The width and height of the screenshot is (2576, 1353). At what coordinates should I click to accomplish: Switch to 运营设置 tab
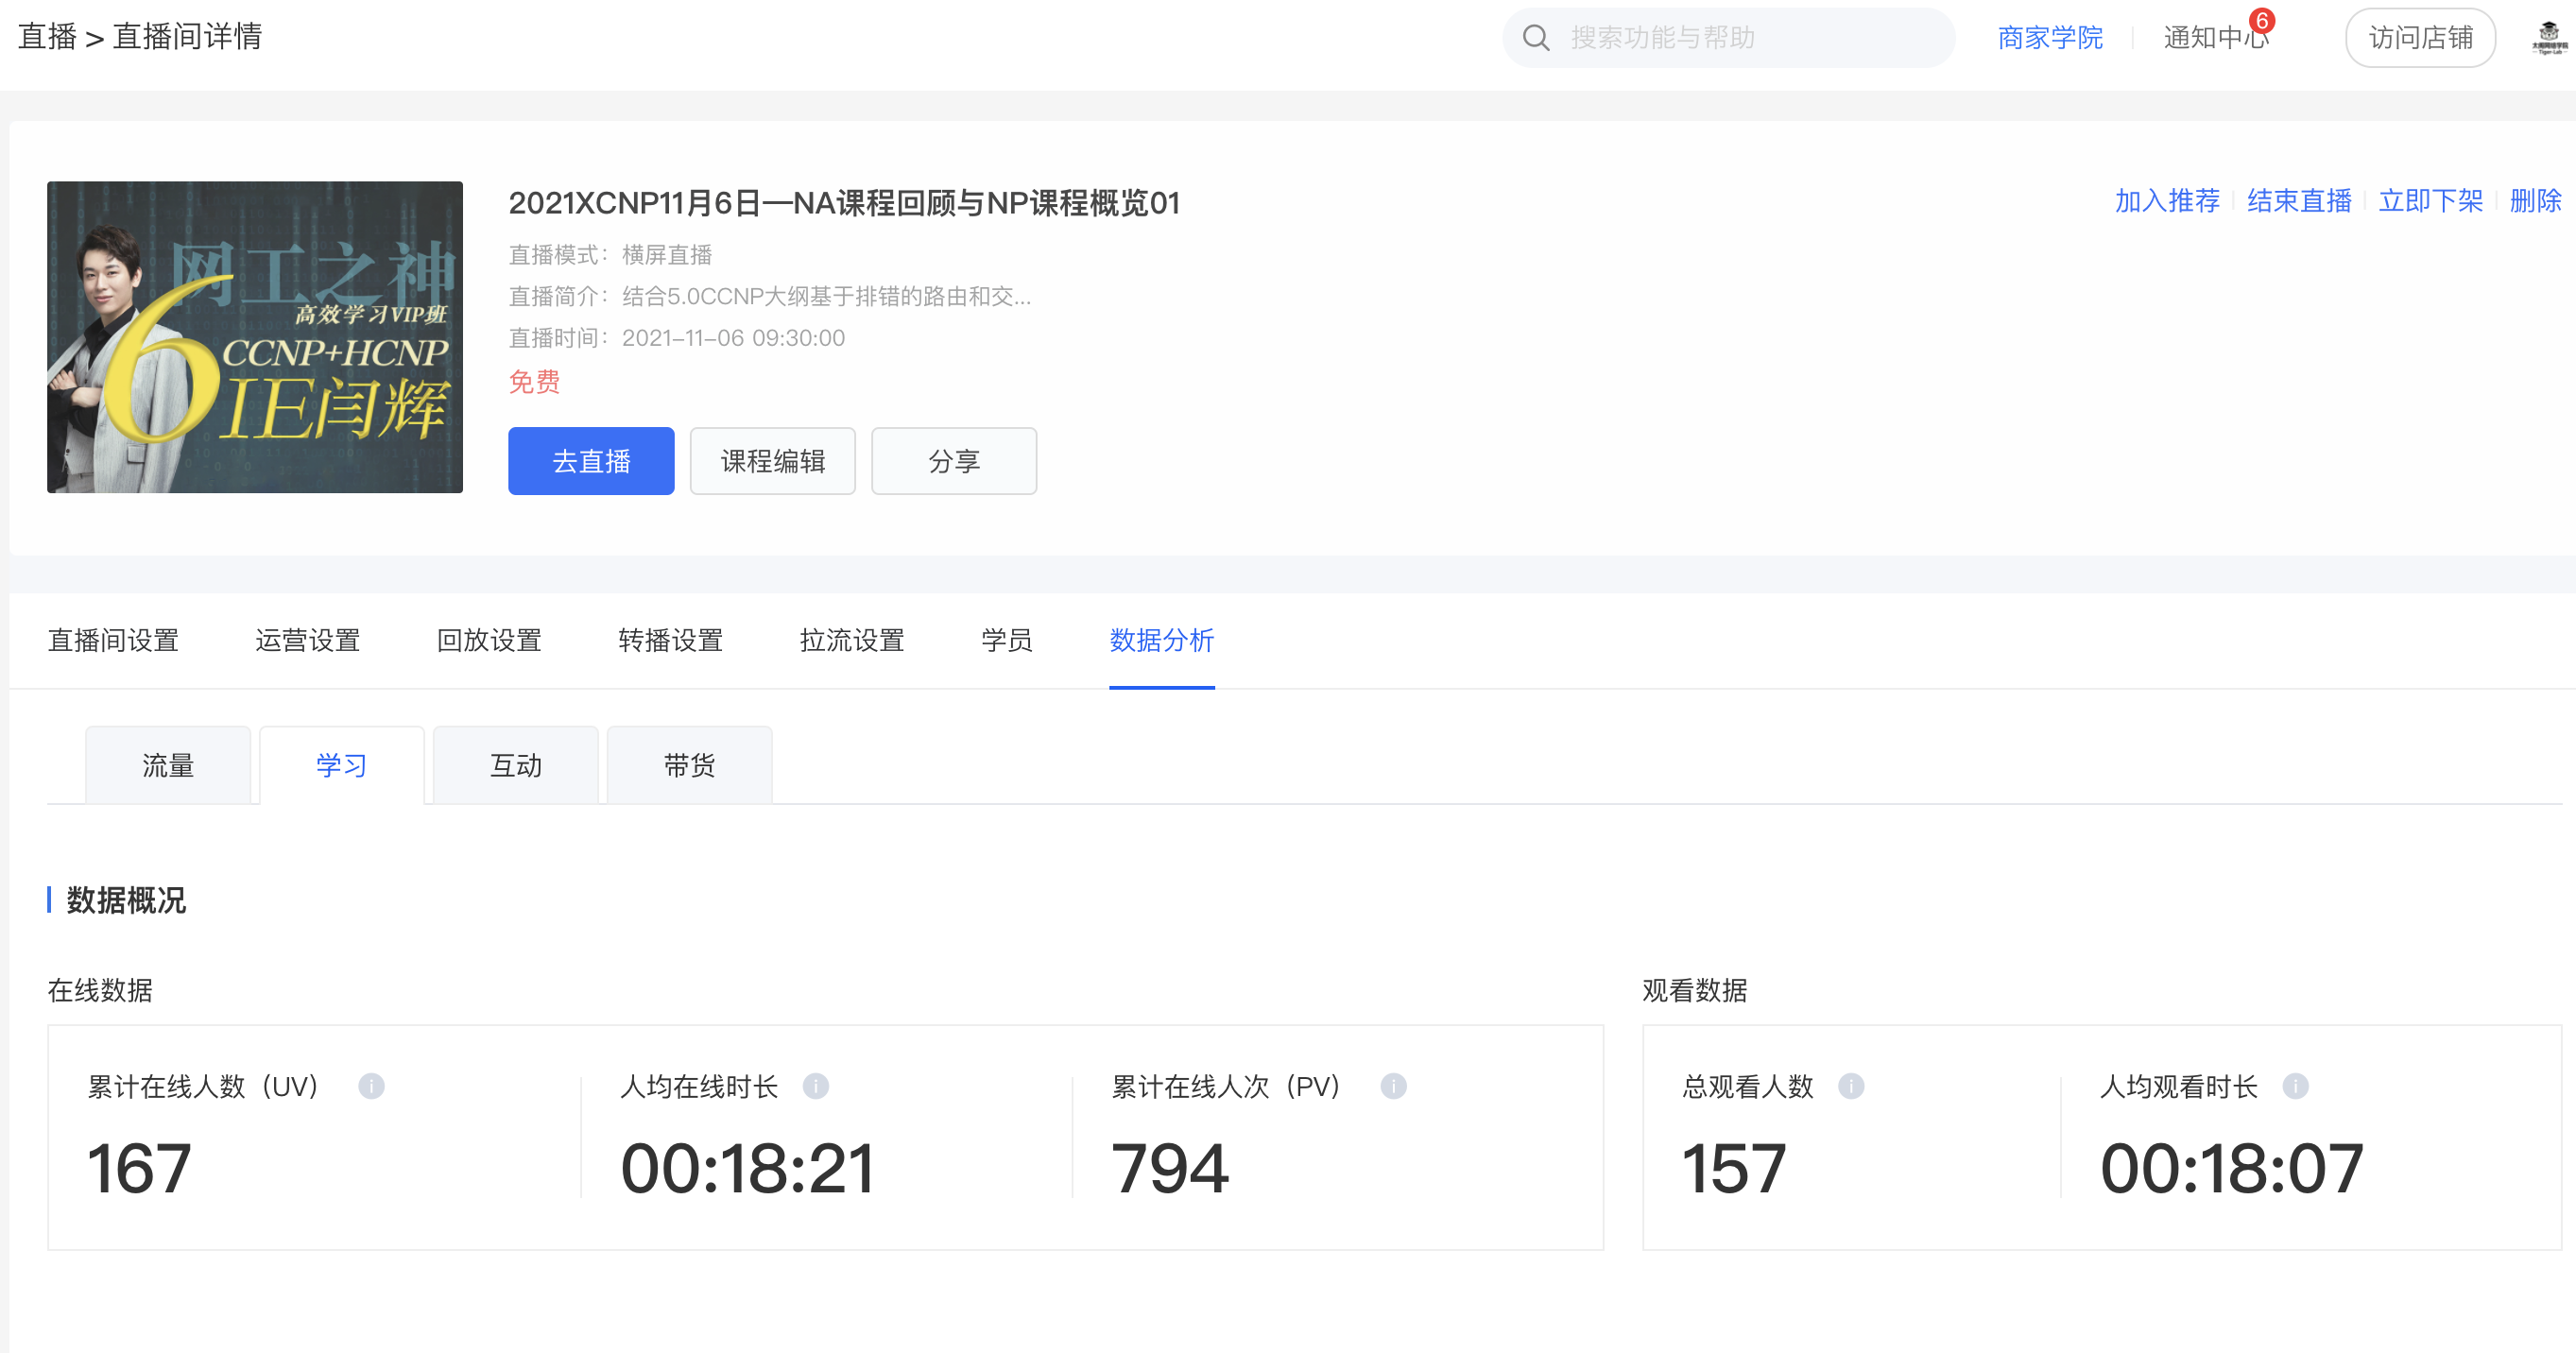click(x=308, y=640)
